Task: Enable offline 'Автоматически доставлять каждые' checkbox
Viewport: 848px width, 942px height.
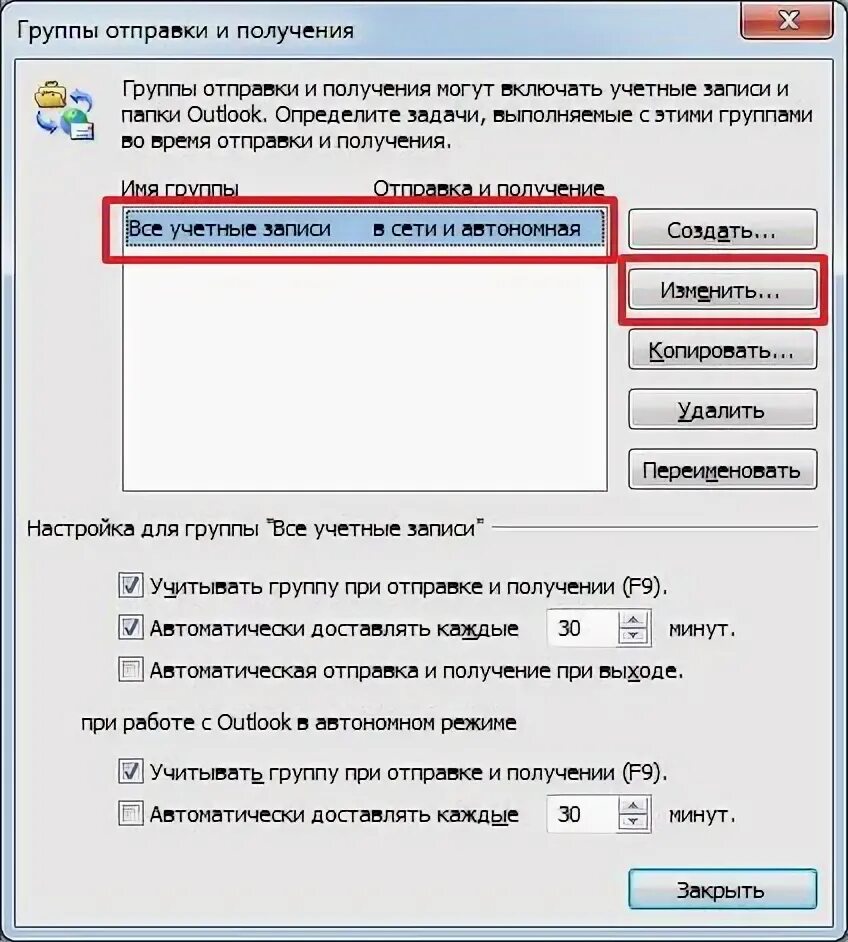Action: pos(130,814)
